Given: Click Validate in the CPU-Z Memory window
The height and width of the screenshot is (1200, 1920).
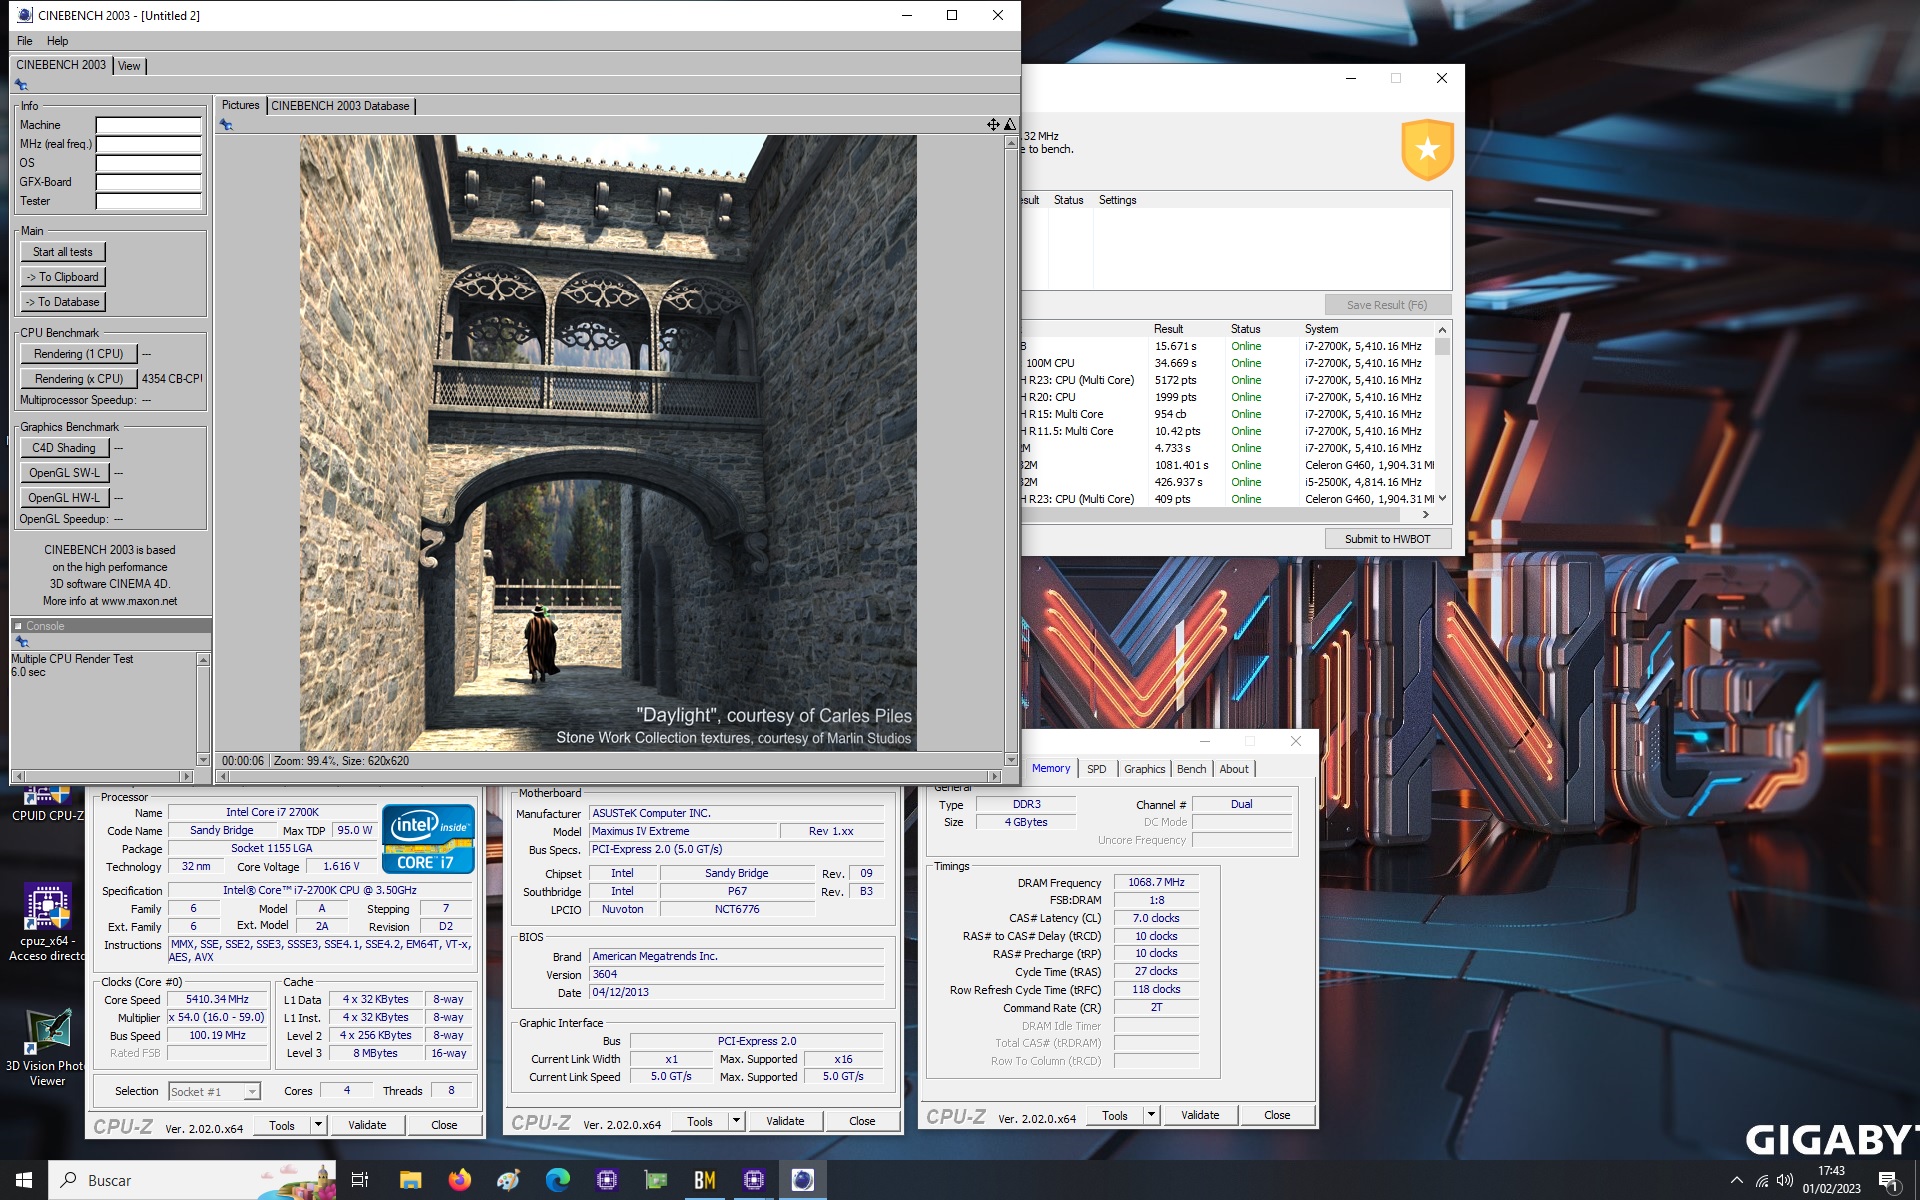Looking at the screenshot, I should (1200, 1115).
